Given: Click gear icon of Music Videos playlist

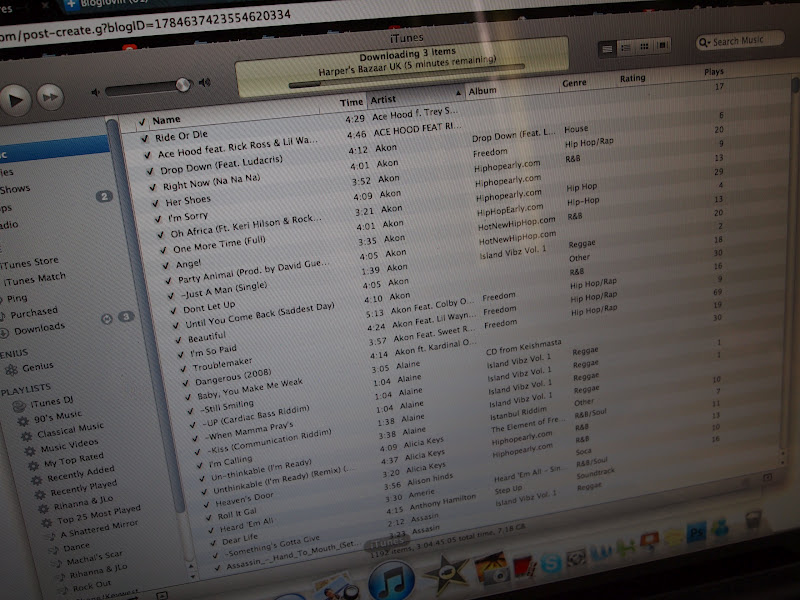Looking at the screenshot, I should [x=30, y=451].
